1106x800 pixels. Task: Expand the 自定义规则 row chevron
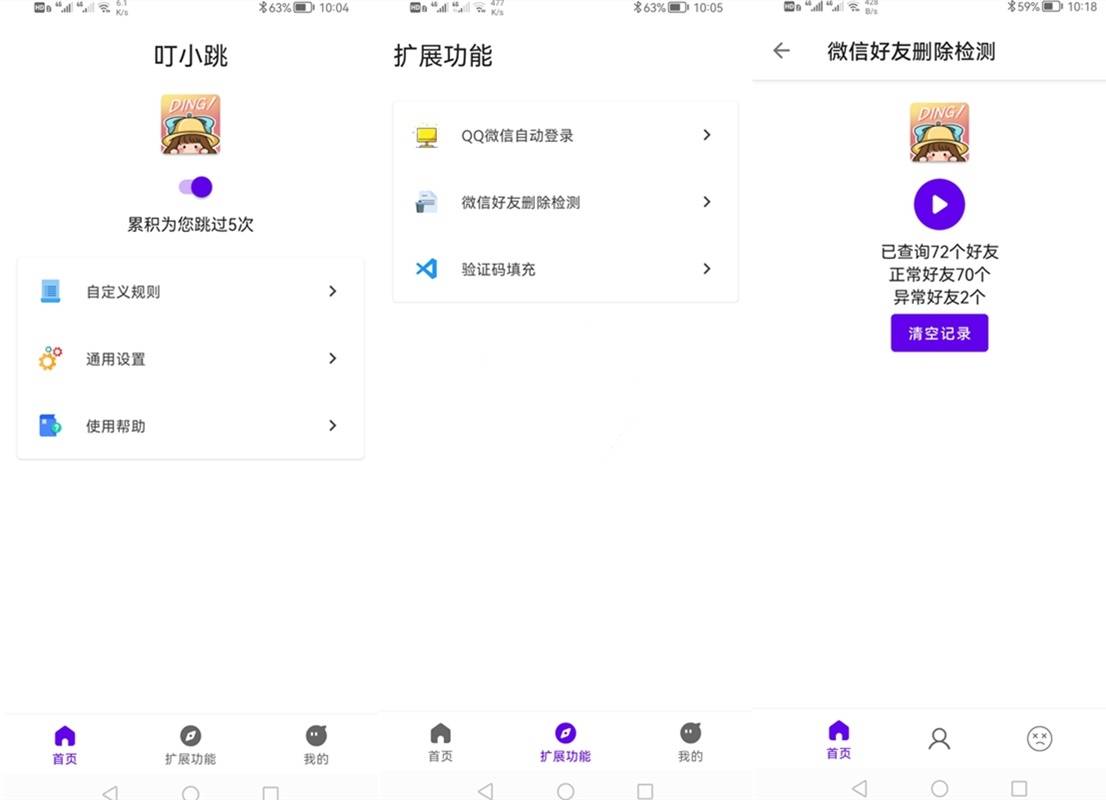click(332, 291)
